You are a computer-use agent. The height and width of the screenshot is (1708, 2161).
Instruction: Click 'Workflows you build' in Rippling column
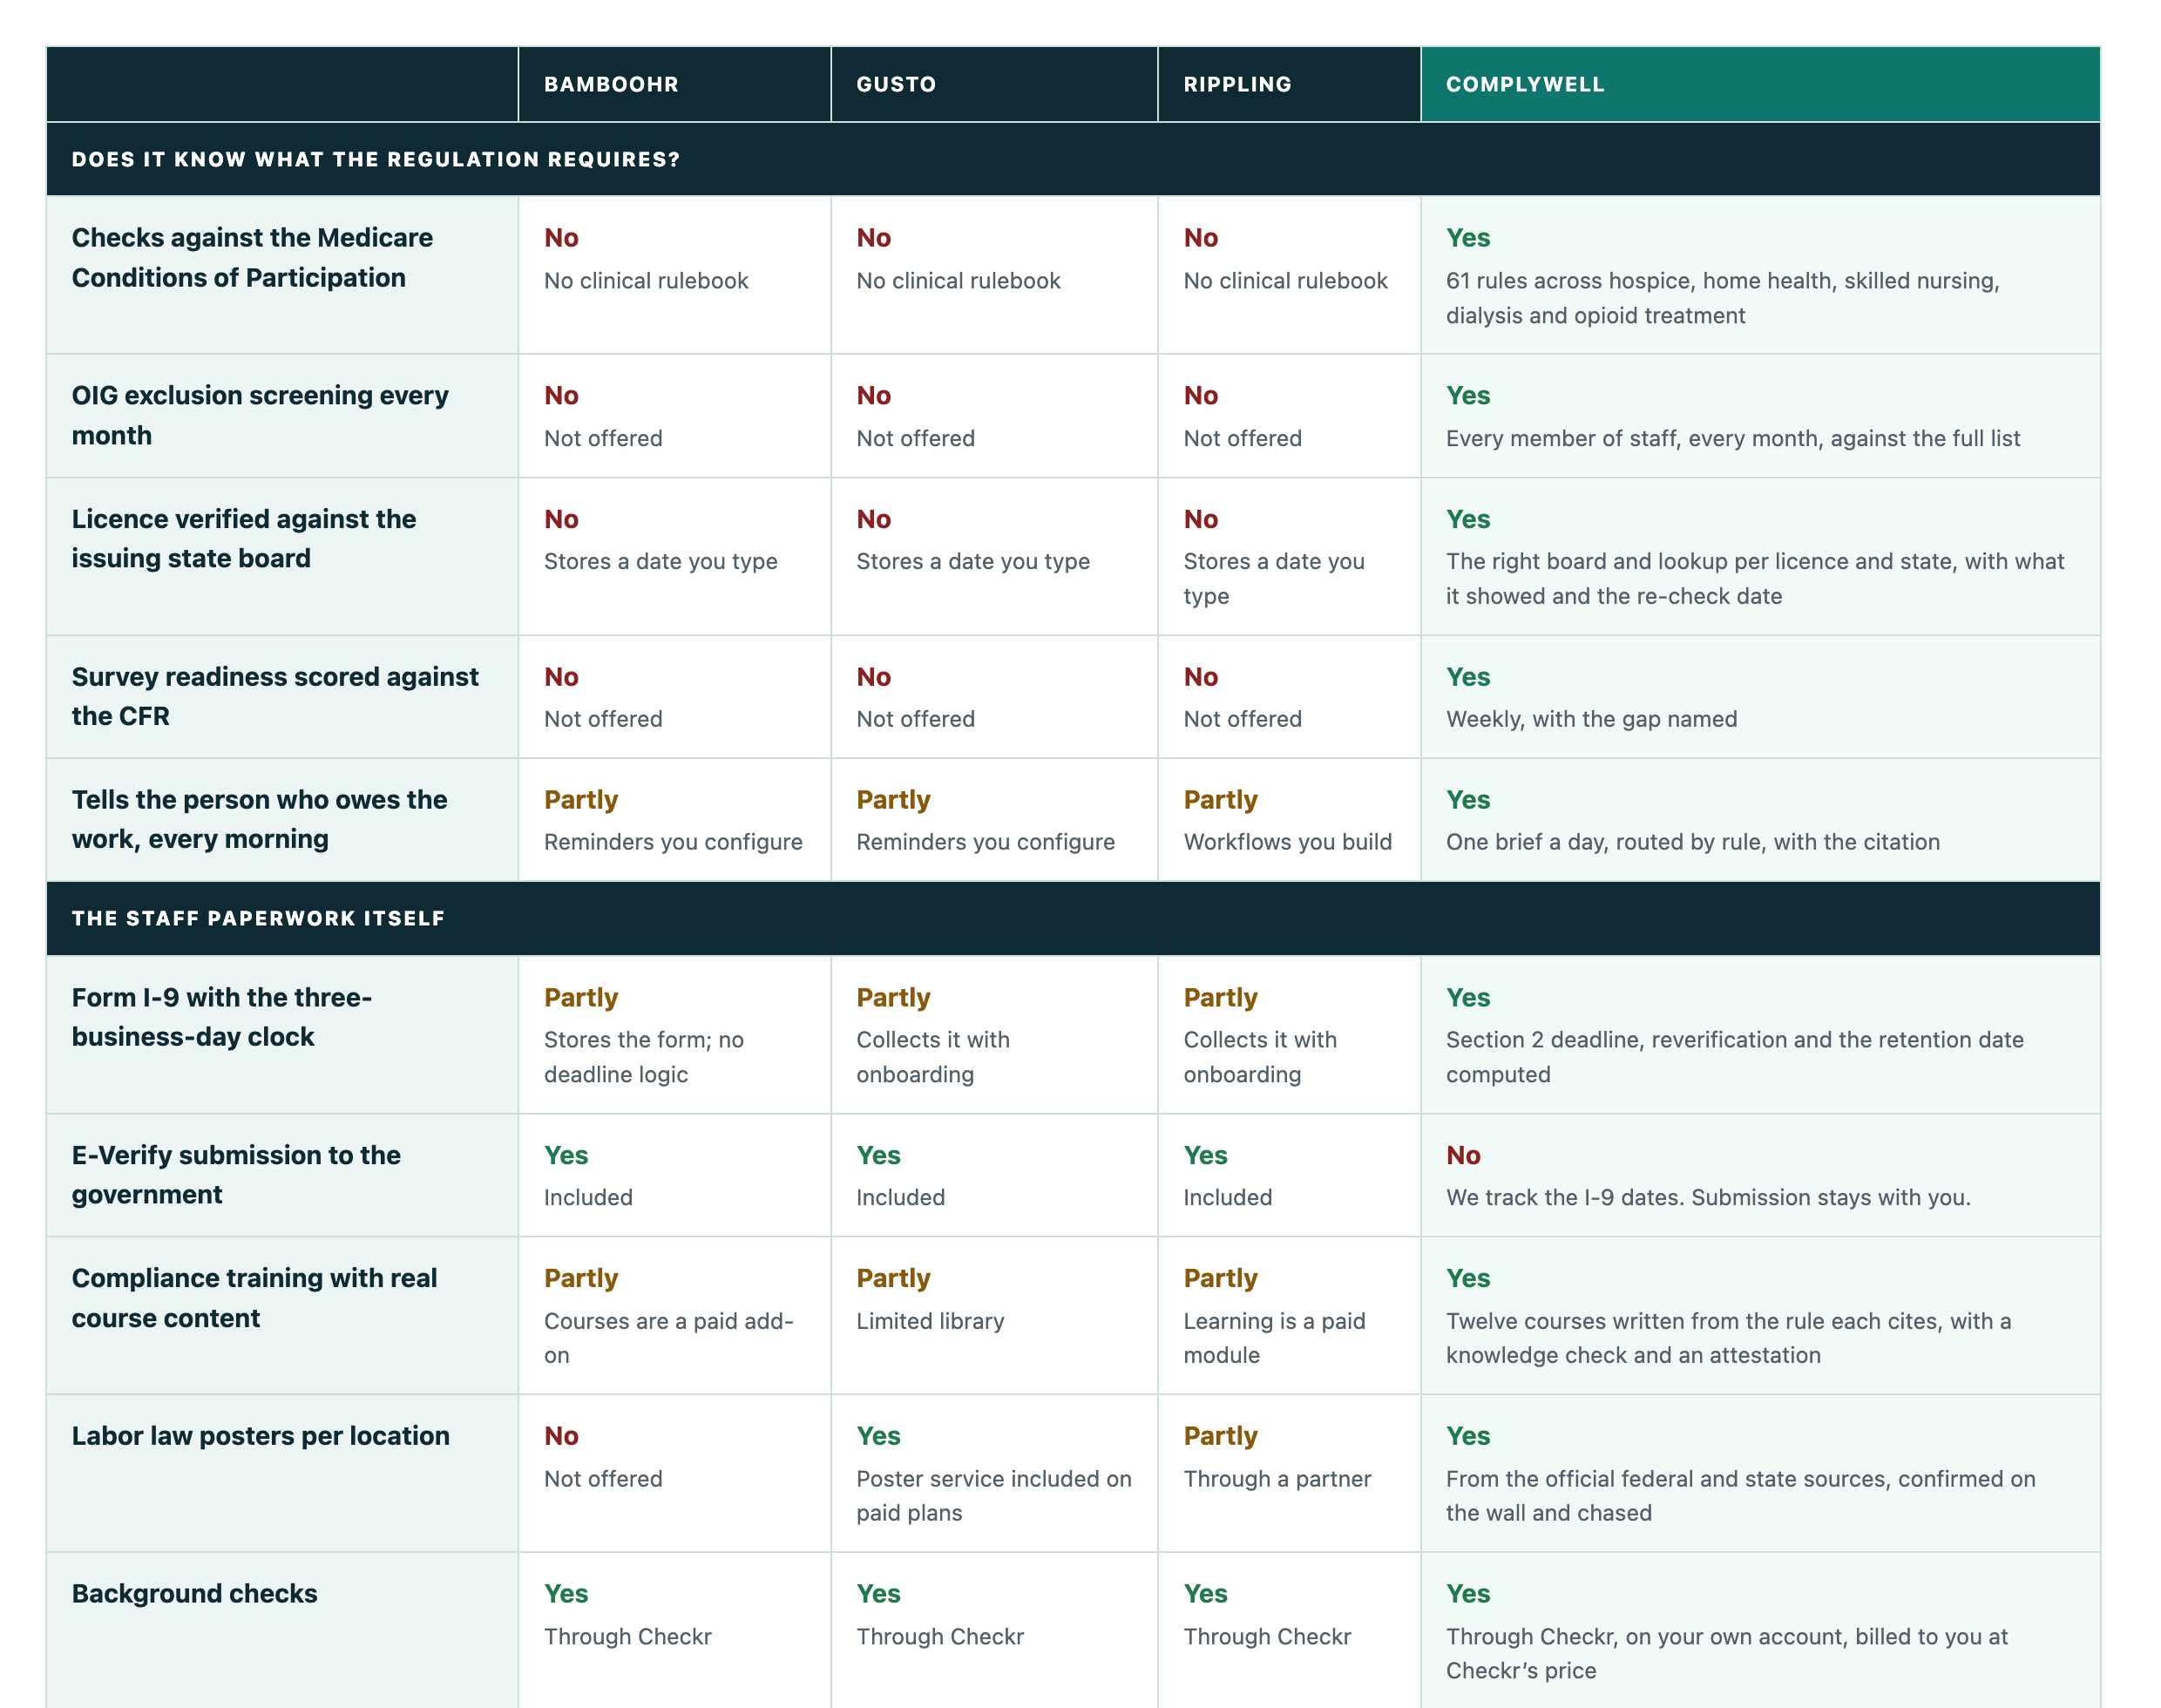pos(1287,842)
